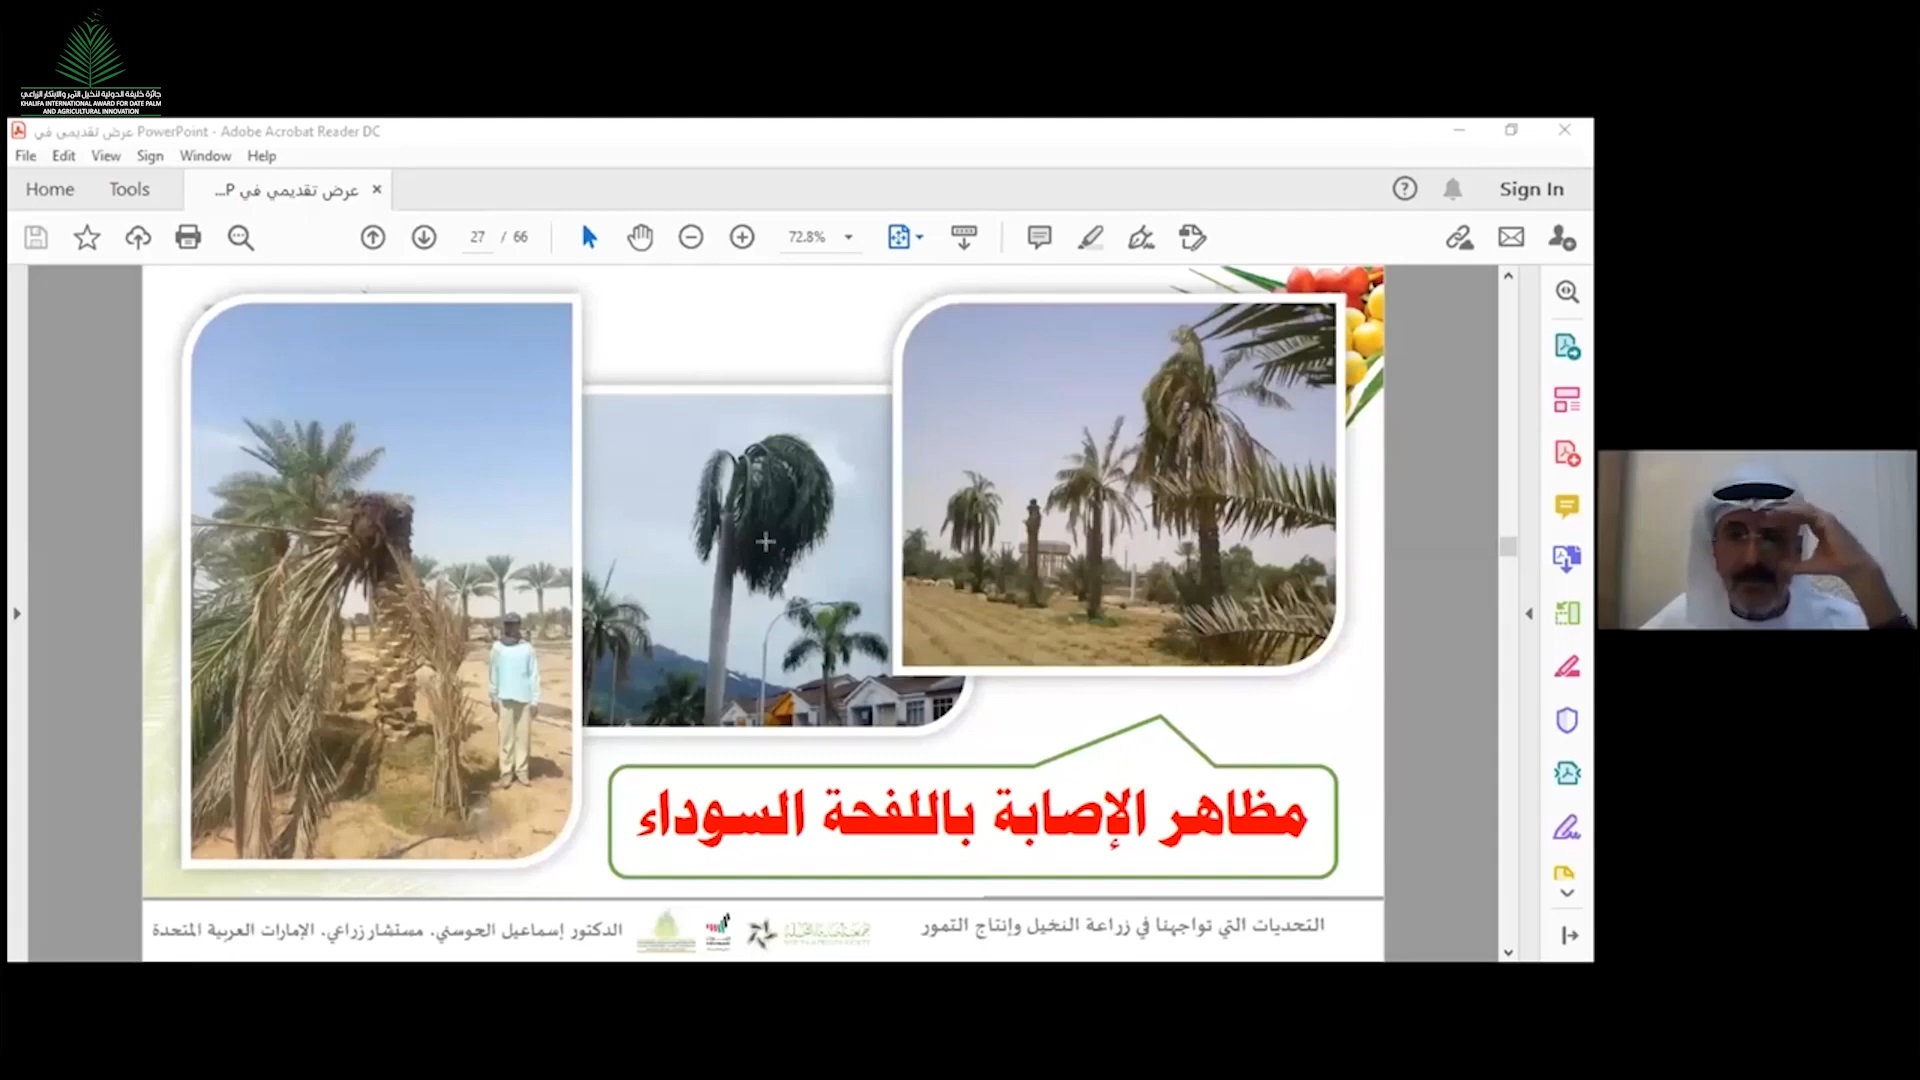Click the page number field showing 27

tap(478, 237)
